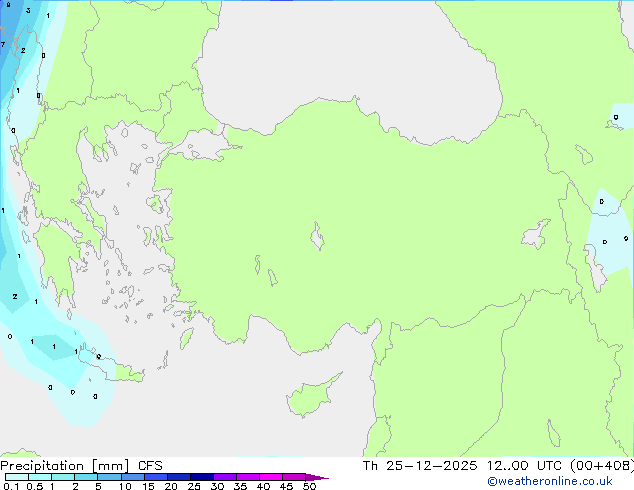Click the '(00+408)' forecast offset text
Screen dimensions: 634x490
602,466
